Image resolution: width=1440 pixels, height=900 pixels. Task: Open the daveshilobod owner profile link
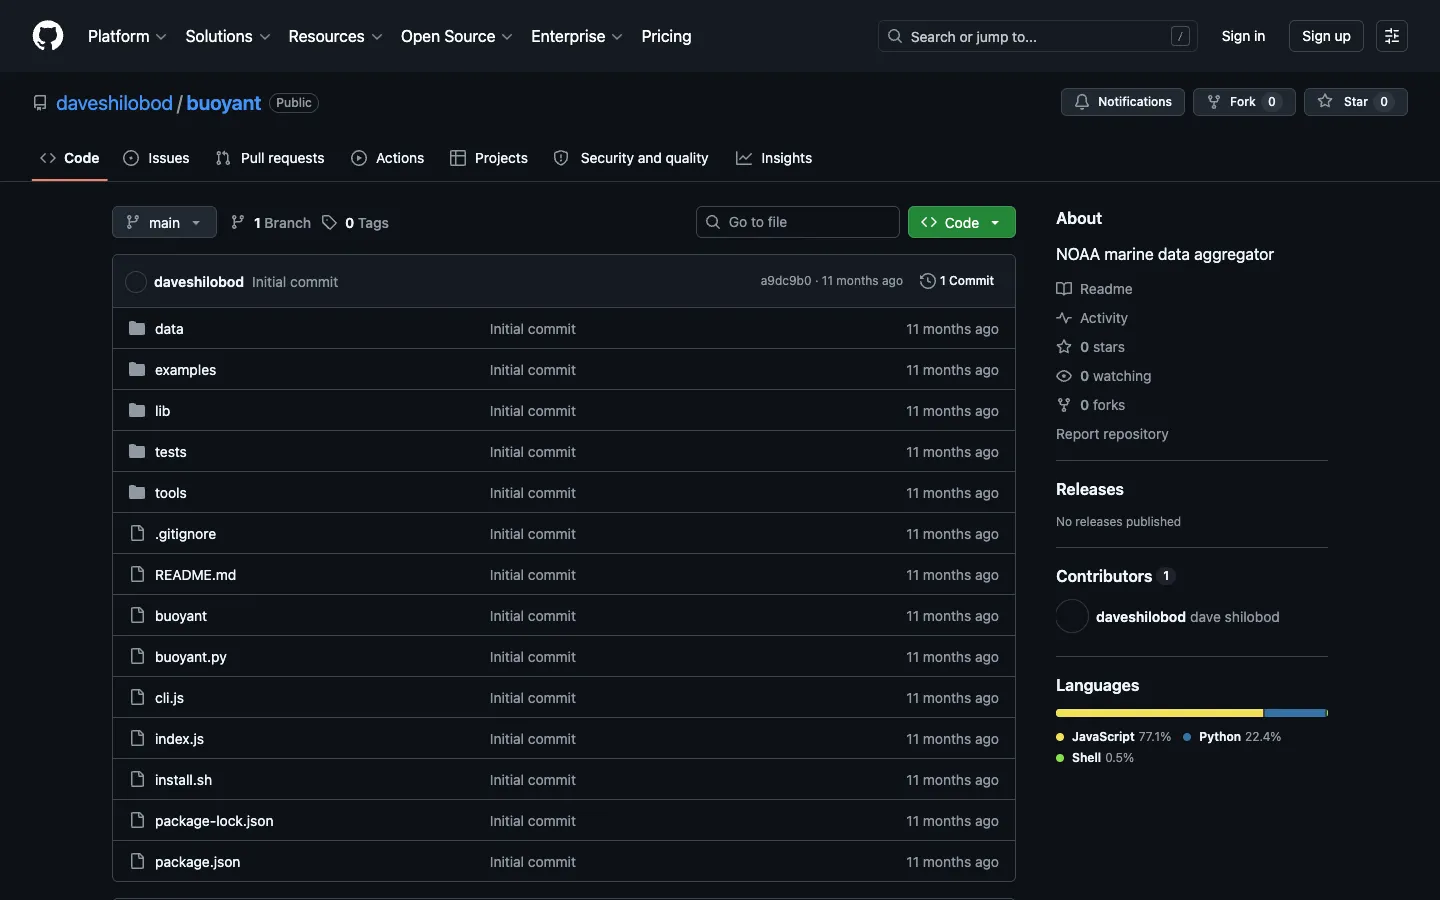pyautogui.click(x=114, y=103)
